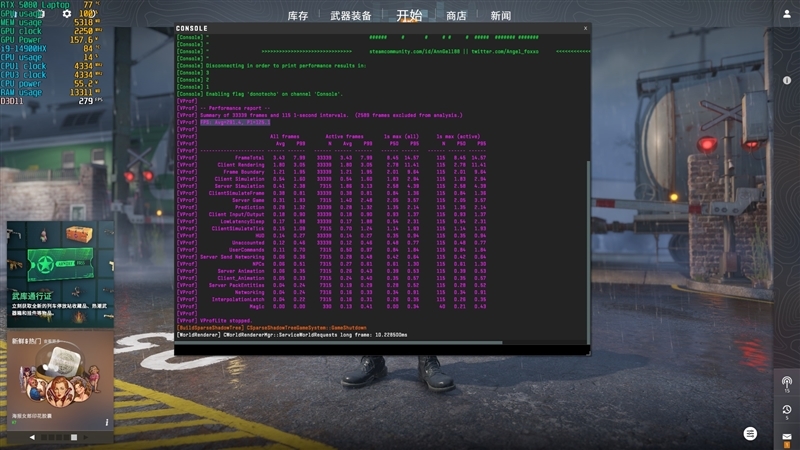Click the 'Active frames' column header

[x=344, y=137]
